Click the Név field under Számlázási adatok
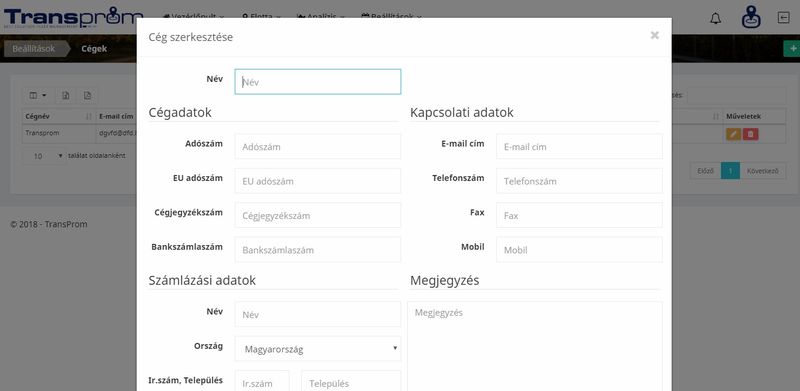800x391 pixels. click(x=318, y=314)
